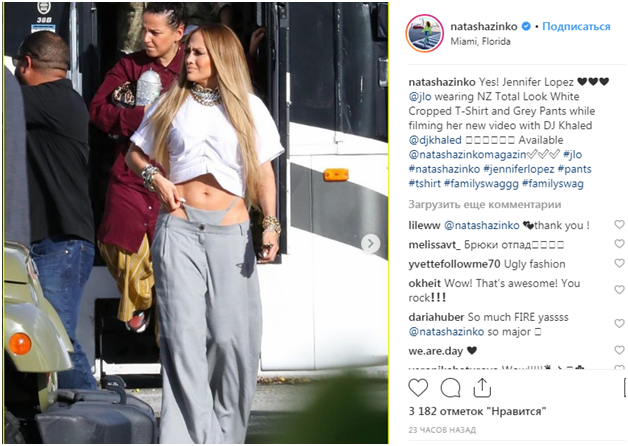
Task: Like the dariahuber comment heart
Action: point(619,323)
